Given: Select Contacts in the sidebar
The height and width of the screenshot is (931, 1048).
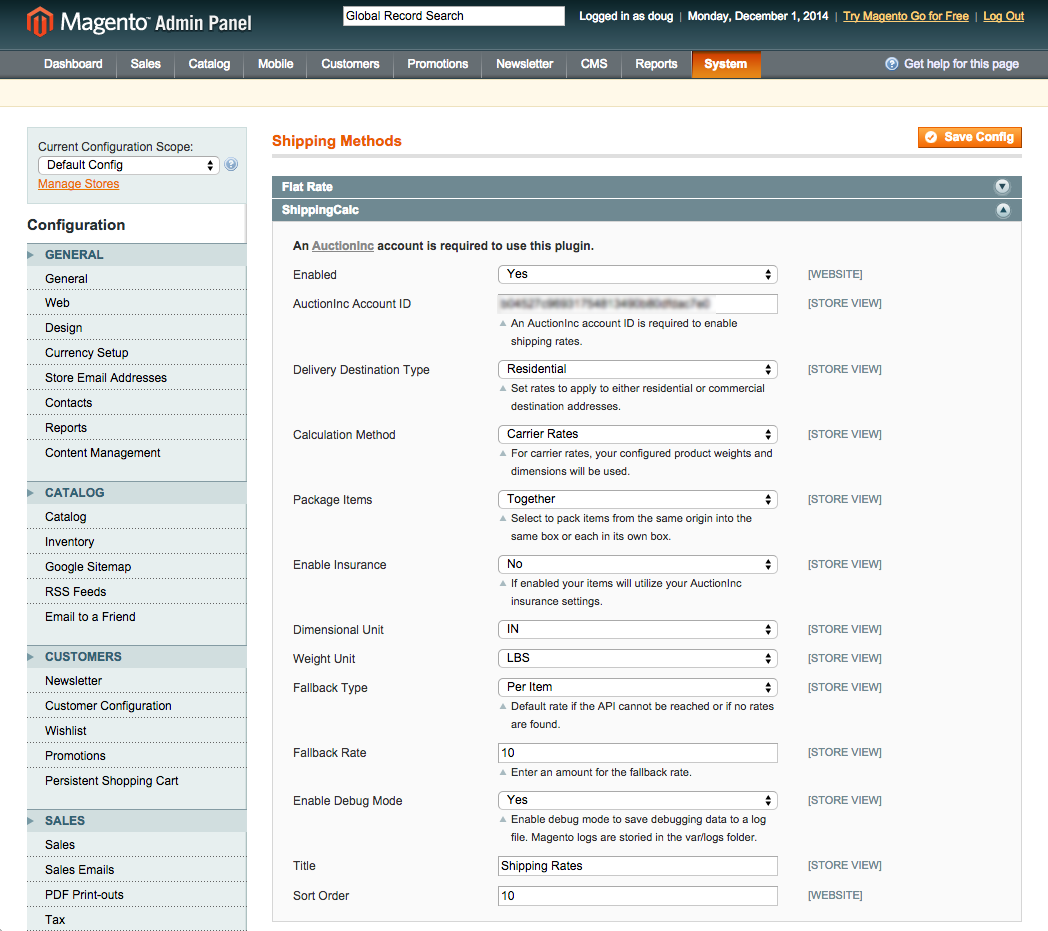Looking at the screenshot, I should pyautogui.click(x=136, y=403).
